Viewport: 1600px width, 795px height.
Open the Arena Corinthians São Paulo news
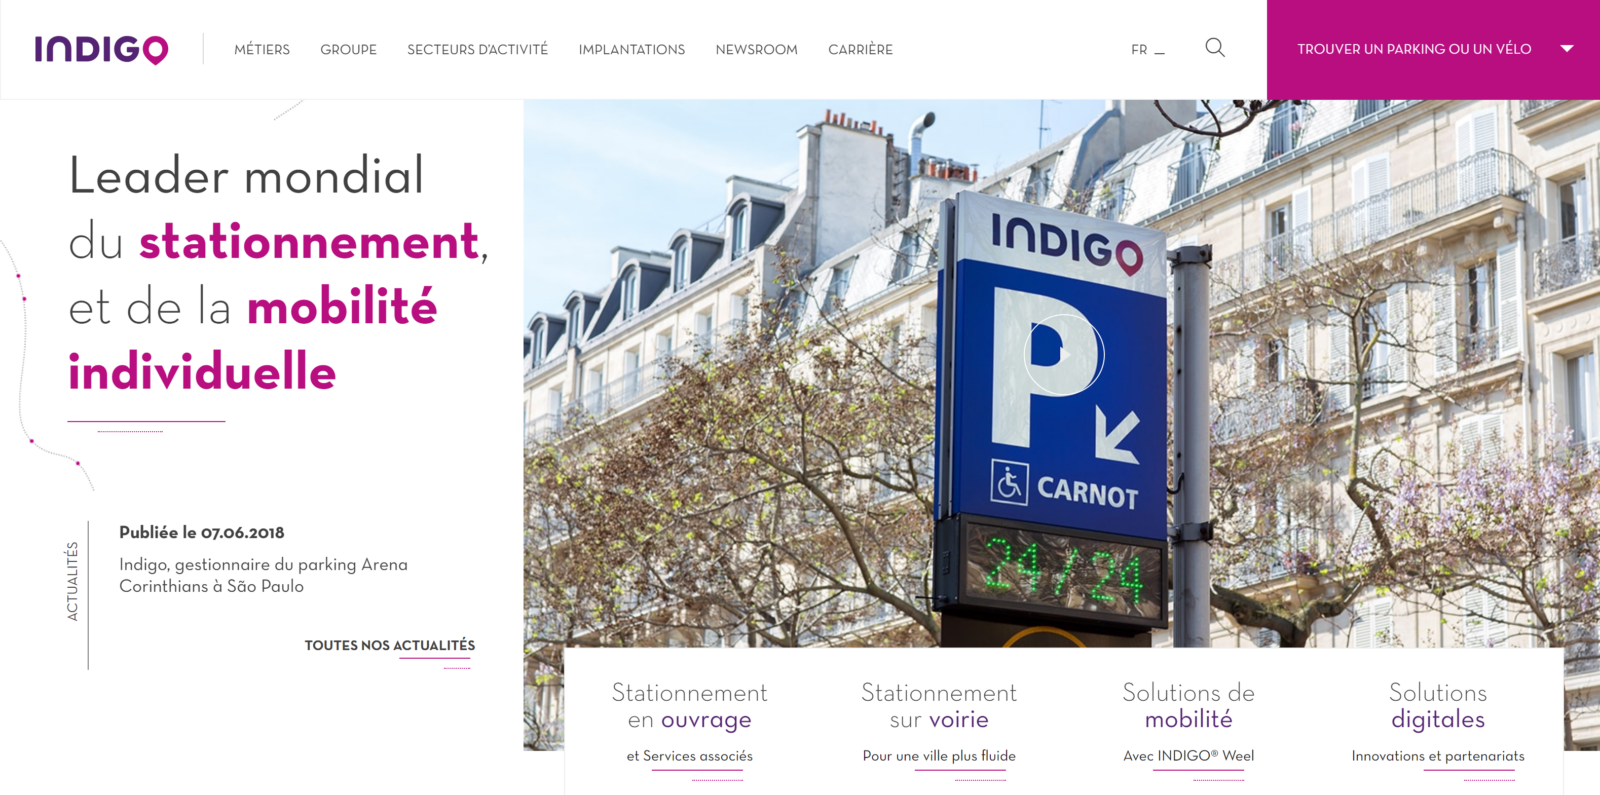[x=264, y=575]
